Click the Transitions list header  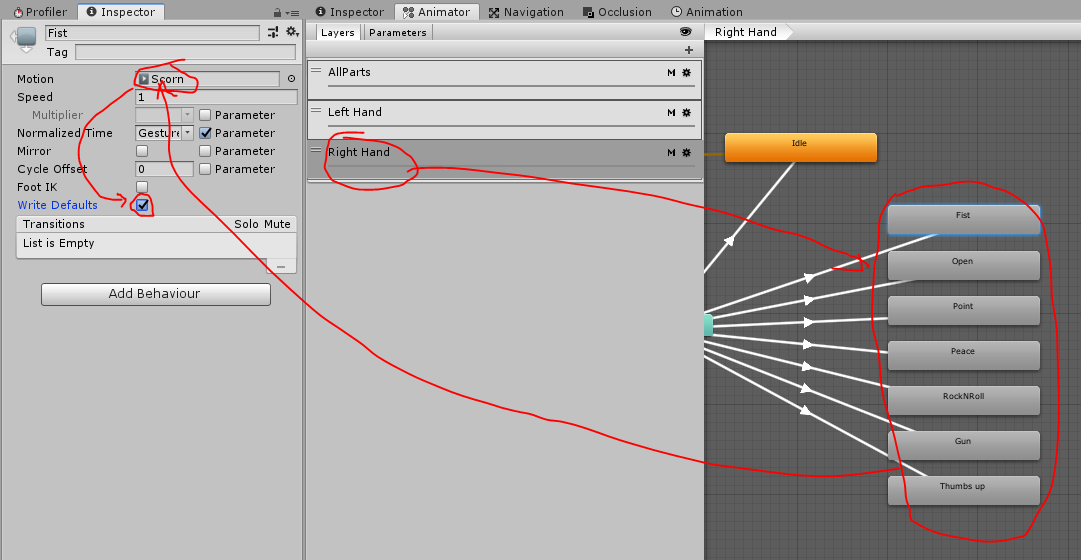click(156, 224)
